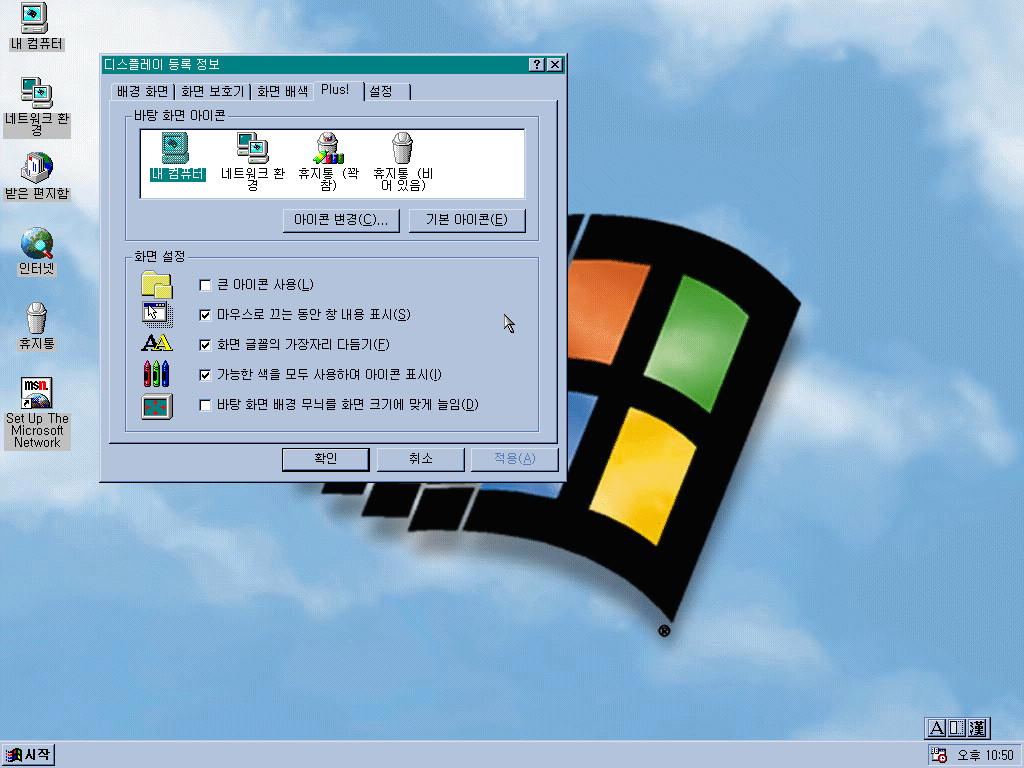Cancel with the 취소 button

(421, 459)
